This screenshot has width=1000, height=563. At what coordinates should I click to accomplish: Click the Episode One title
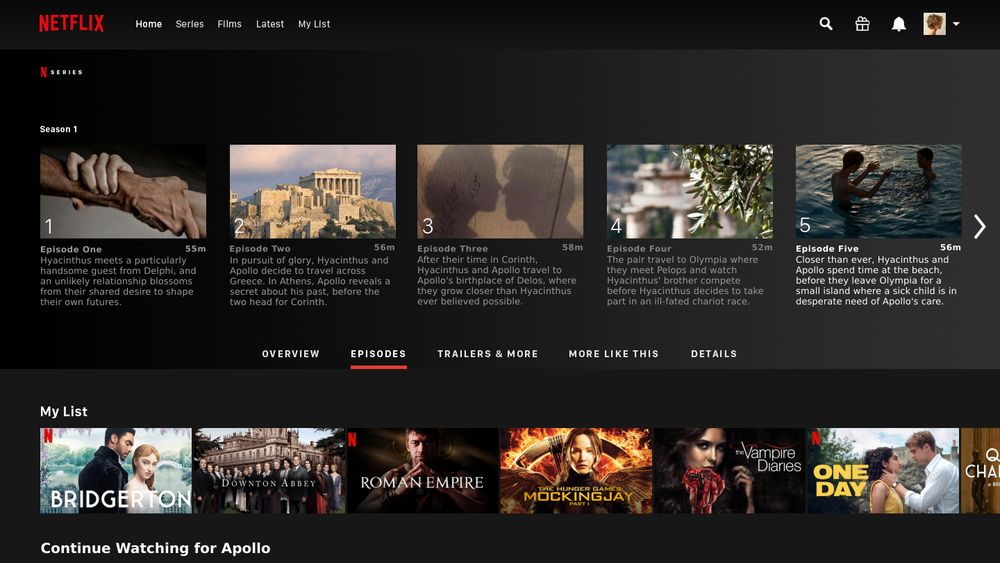point(71,249)
